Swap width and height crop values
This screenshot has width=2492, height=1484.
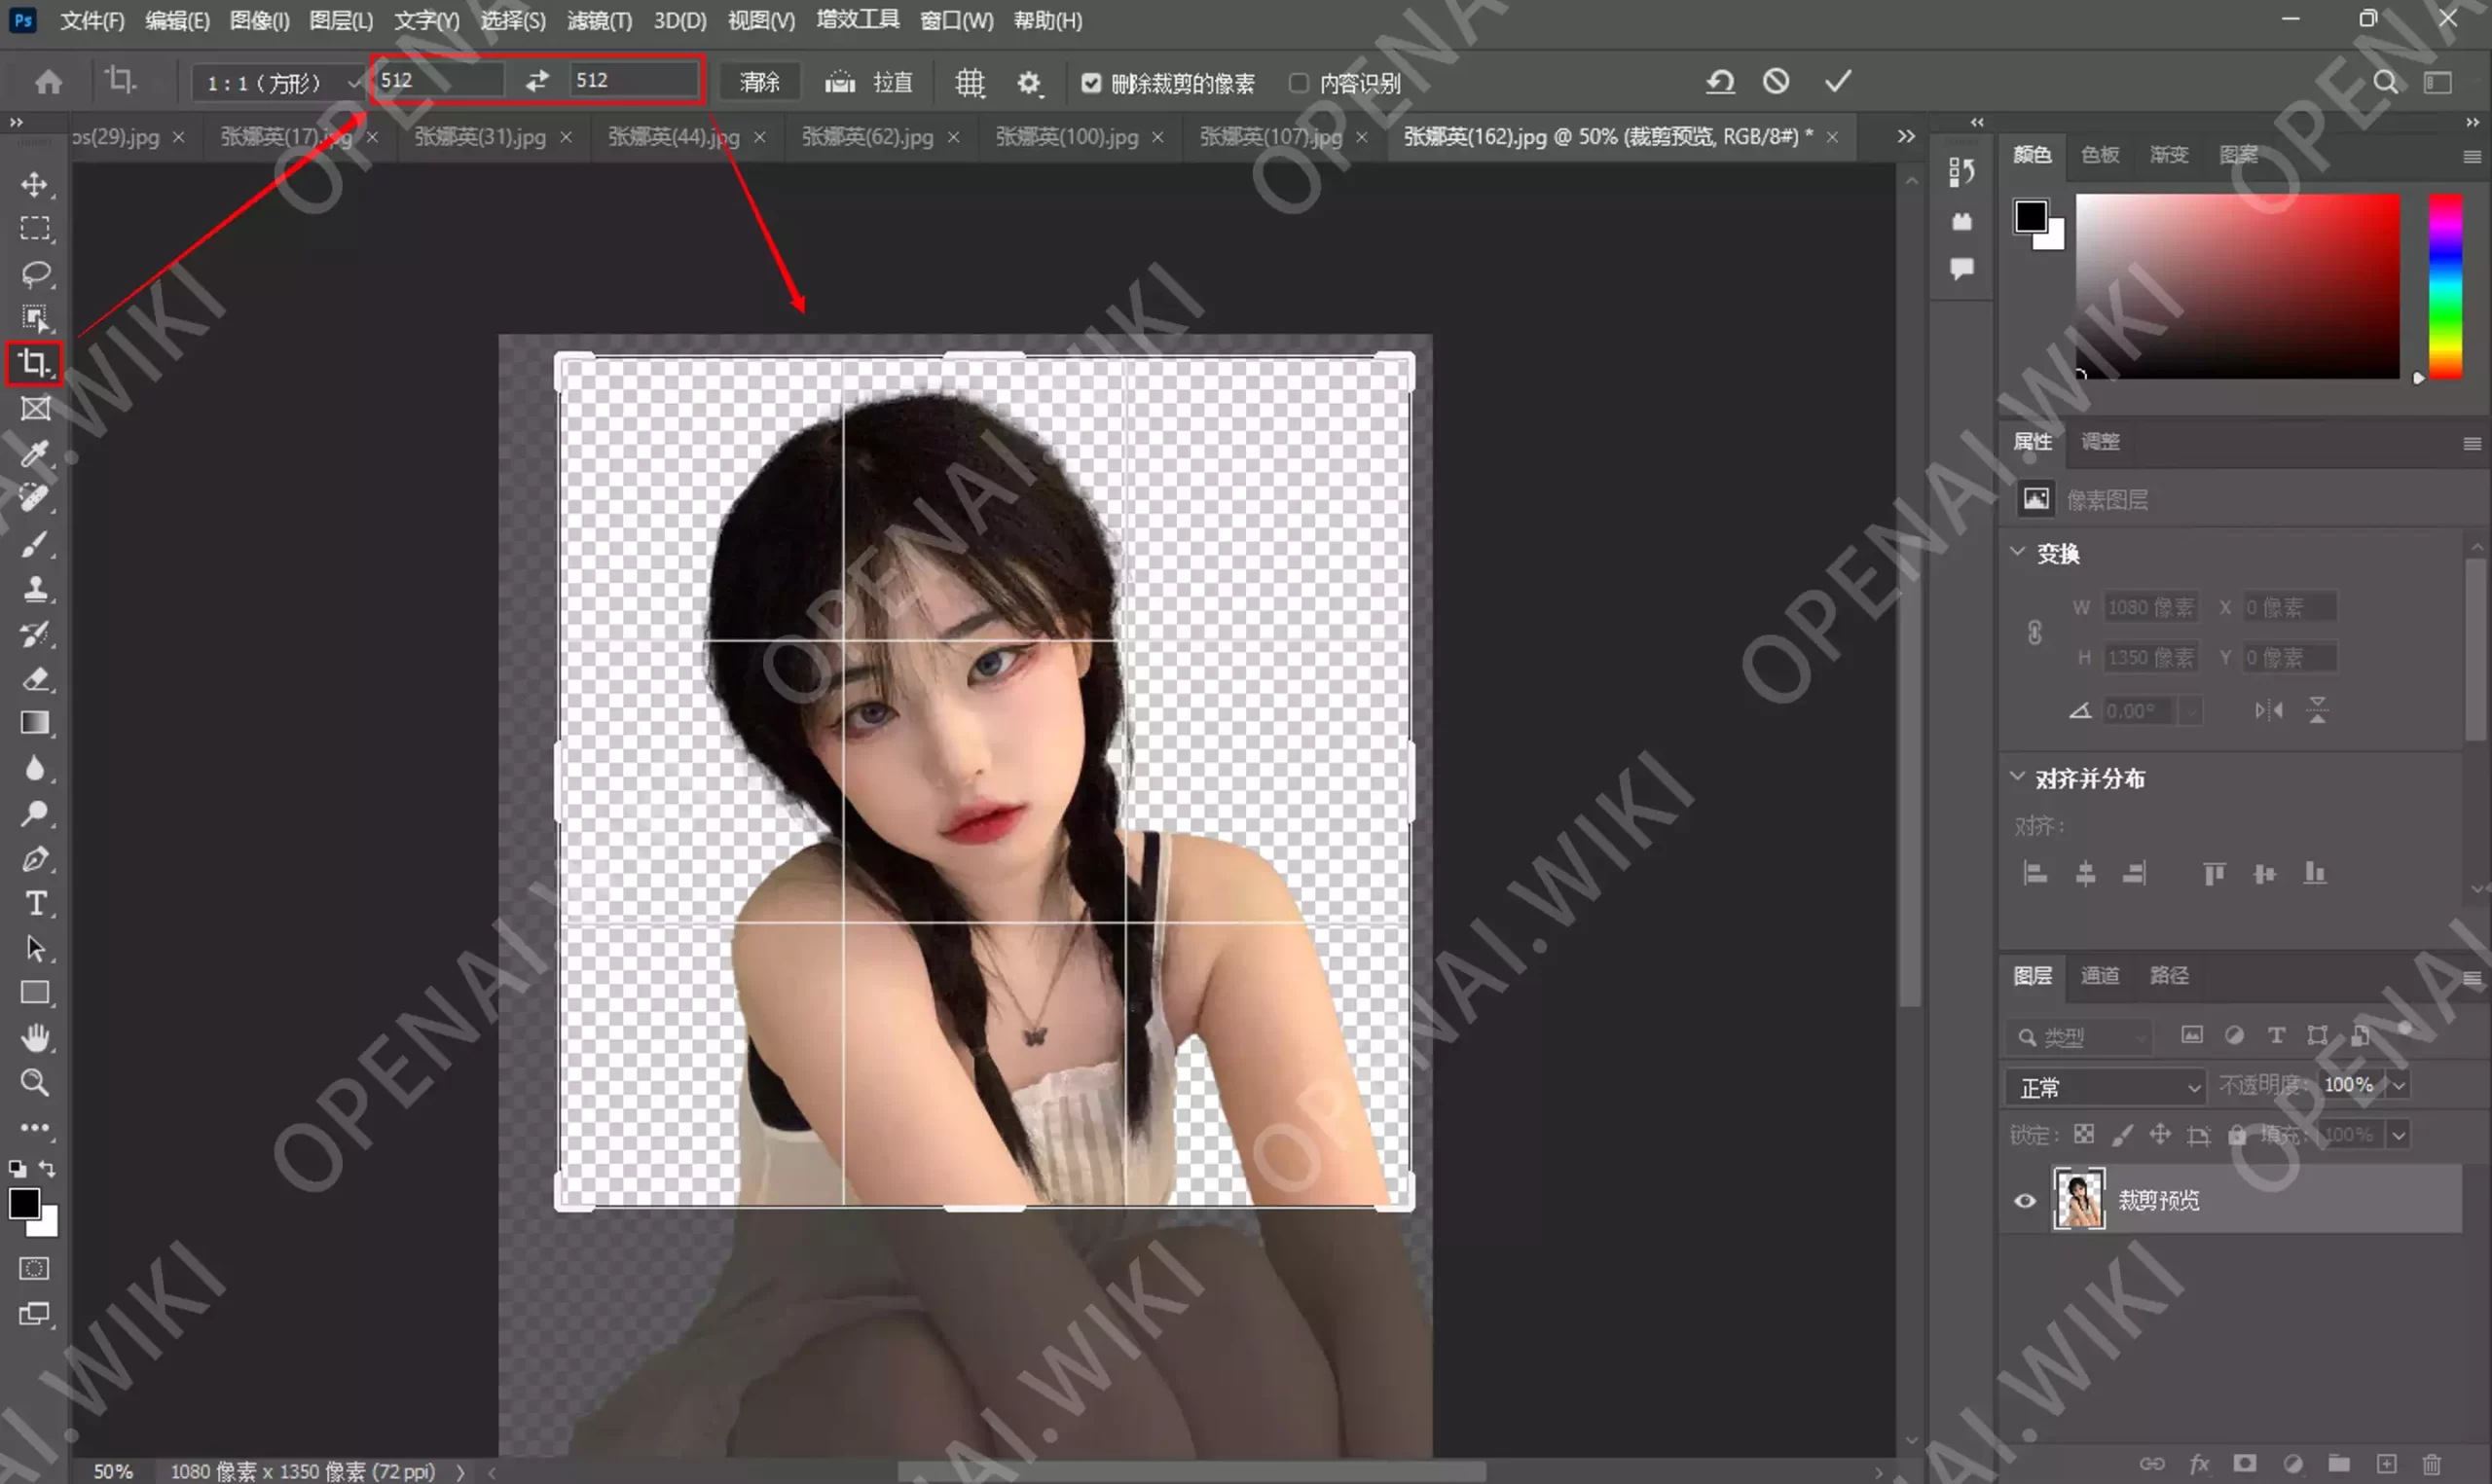click(x=537, y=81)
